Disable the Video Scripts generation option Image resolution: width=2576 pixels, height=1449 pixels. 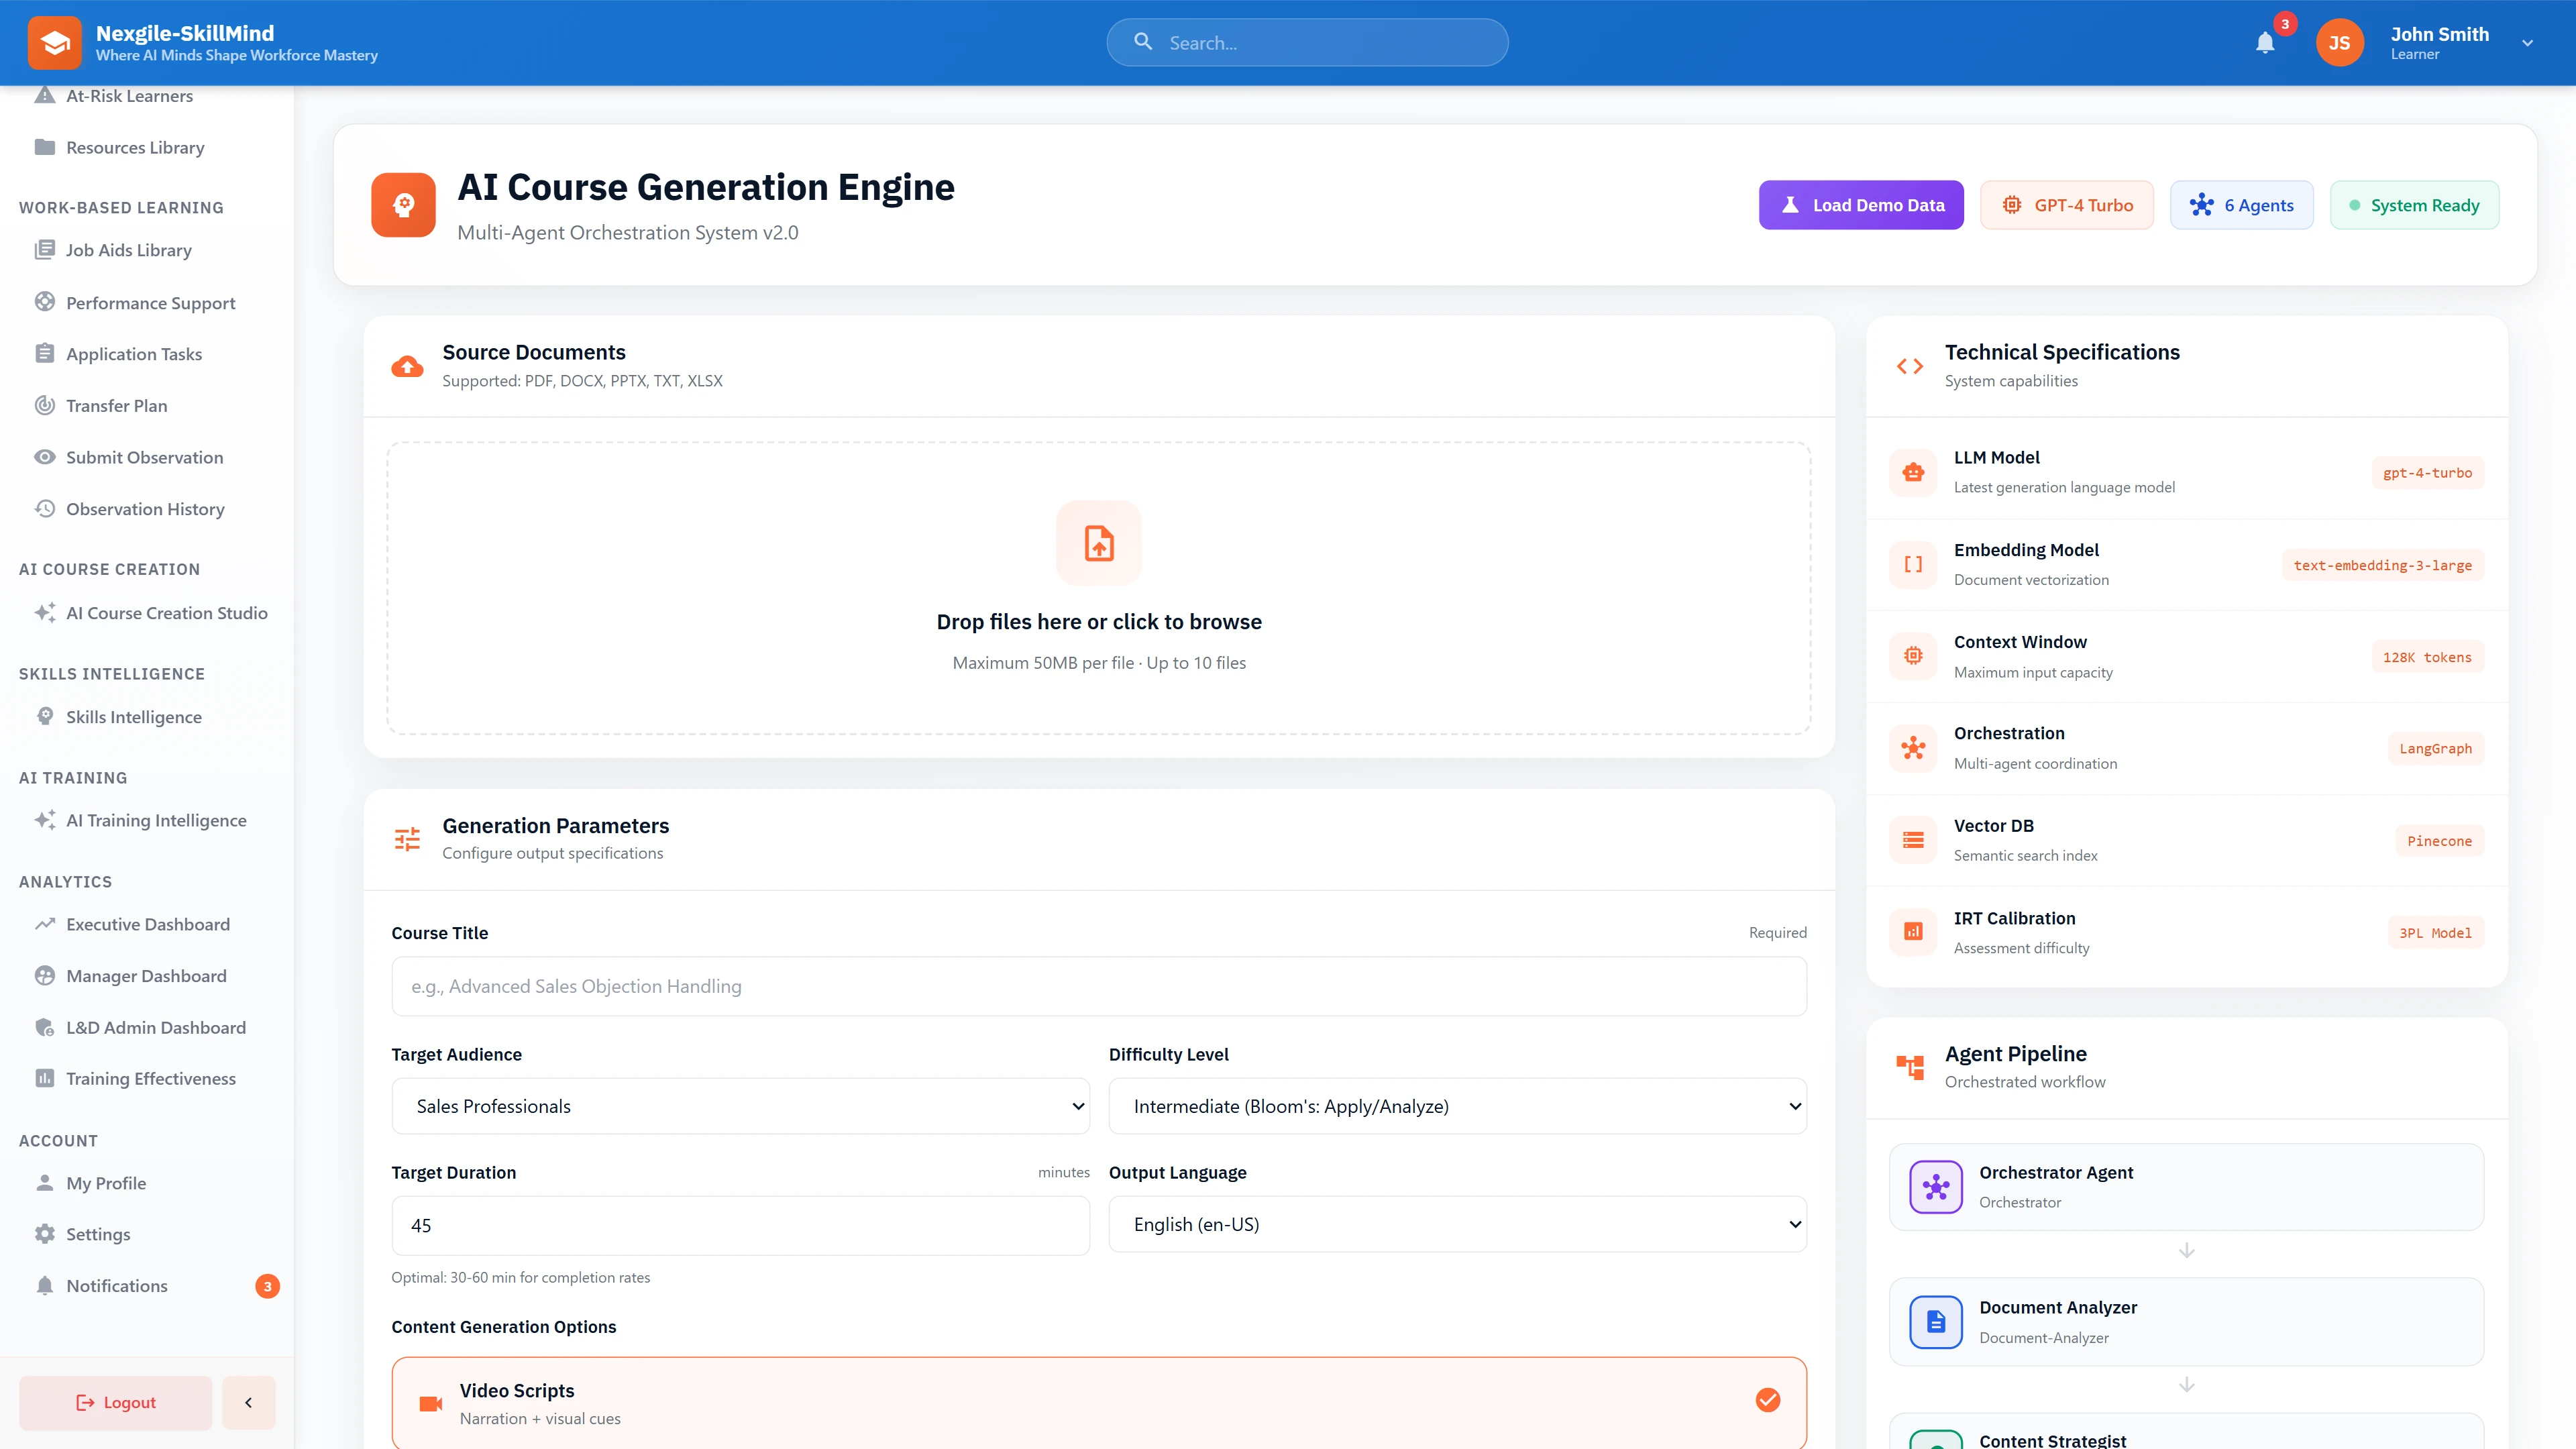(x=1768, y=1401)
